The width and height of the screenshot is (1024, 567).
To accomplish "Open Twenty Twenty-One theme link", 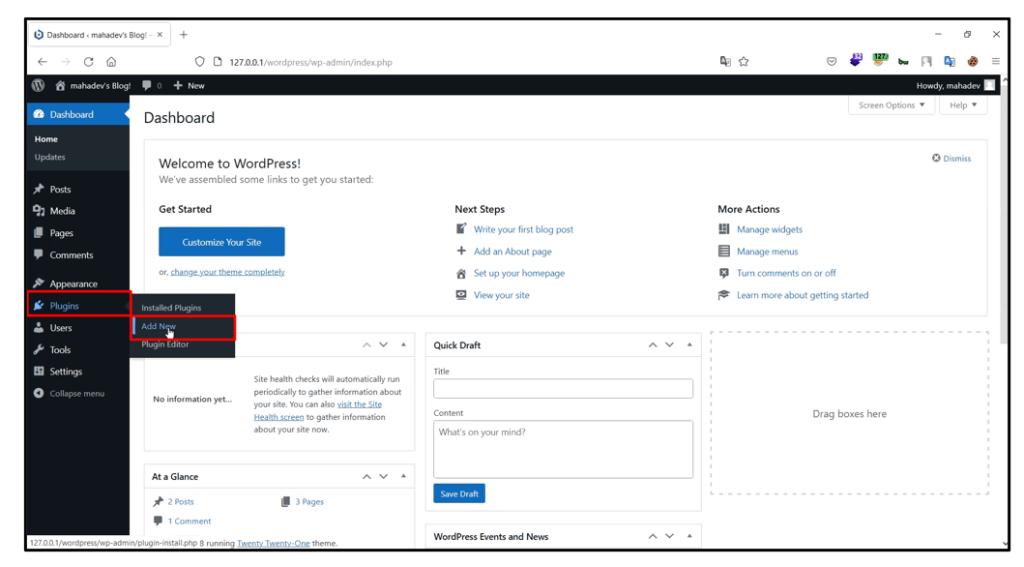I will point(273,543).
